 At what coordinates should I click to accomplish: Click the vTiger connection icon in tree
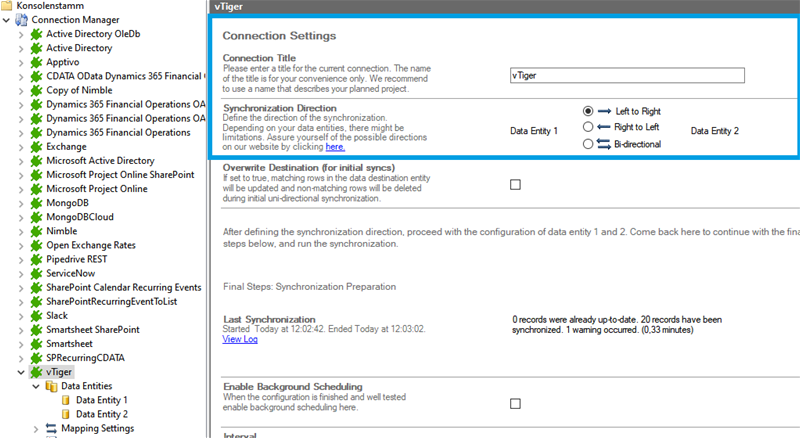coord(36,371)
